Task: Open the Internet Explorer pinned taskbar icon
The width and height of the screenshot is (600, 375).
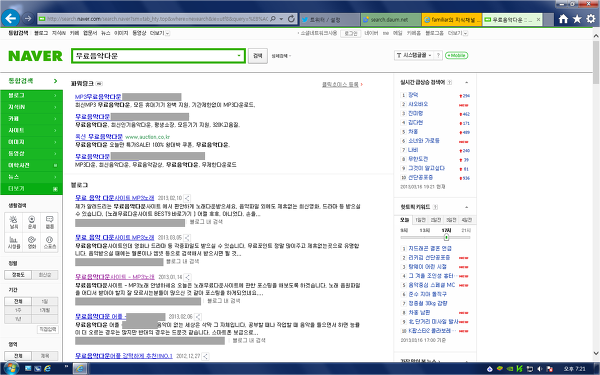Action: click(47, 368)
